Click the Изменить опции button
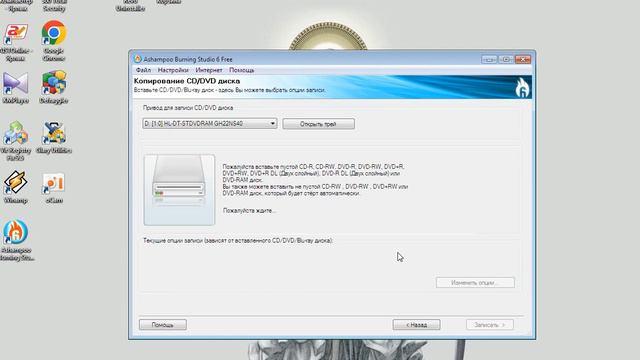The width and height of the screenshot is (640, 360). point(475,282)
